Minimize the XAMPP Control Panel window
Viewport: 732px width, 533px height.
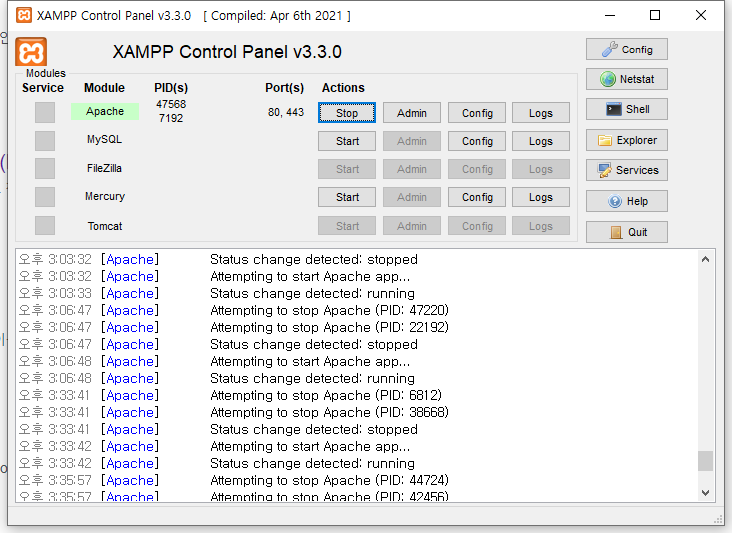[610, 15]
